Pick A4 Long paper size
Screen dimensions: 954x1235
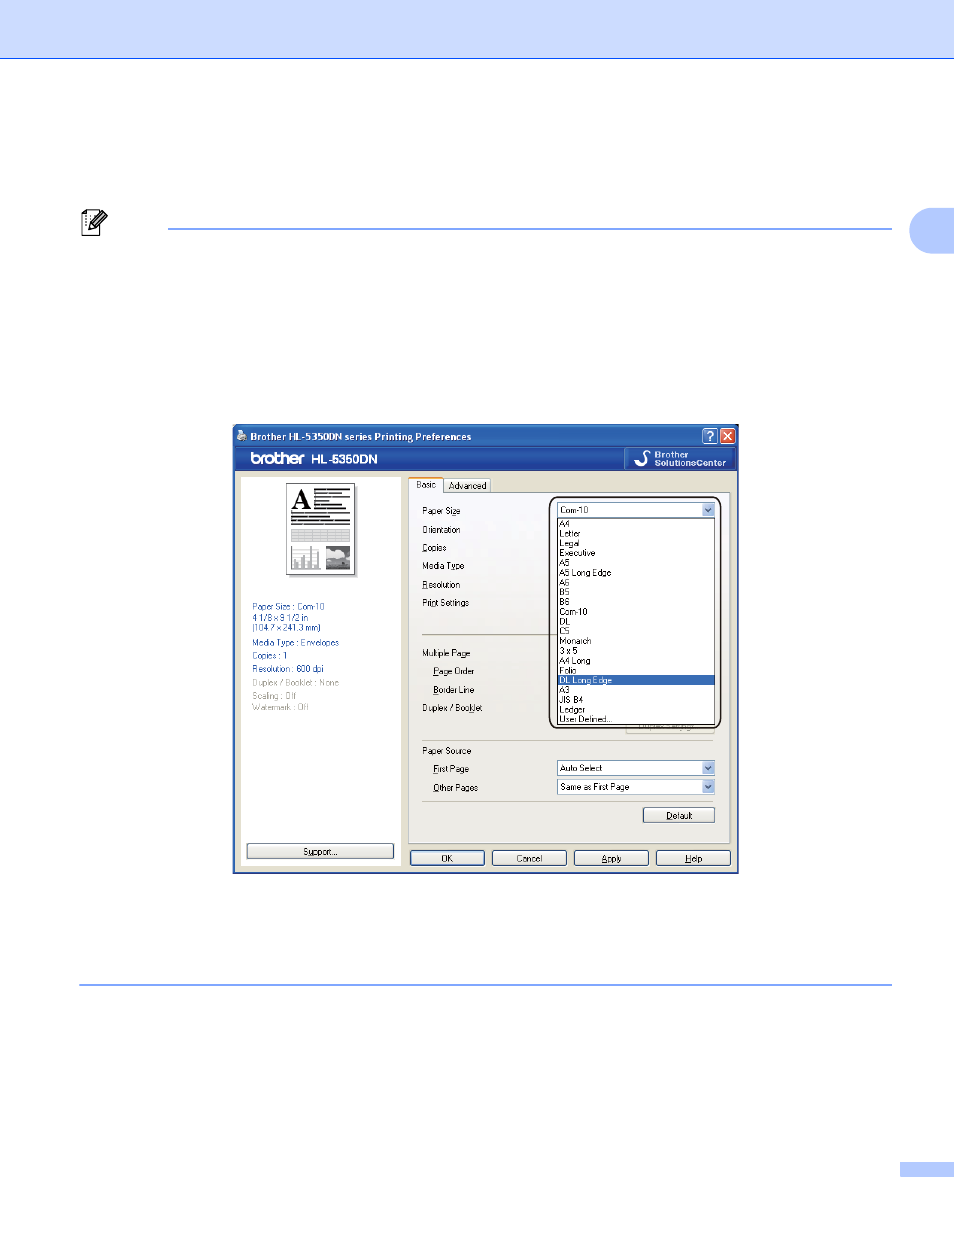pos(636,661)
